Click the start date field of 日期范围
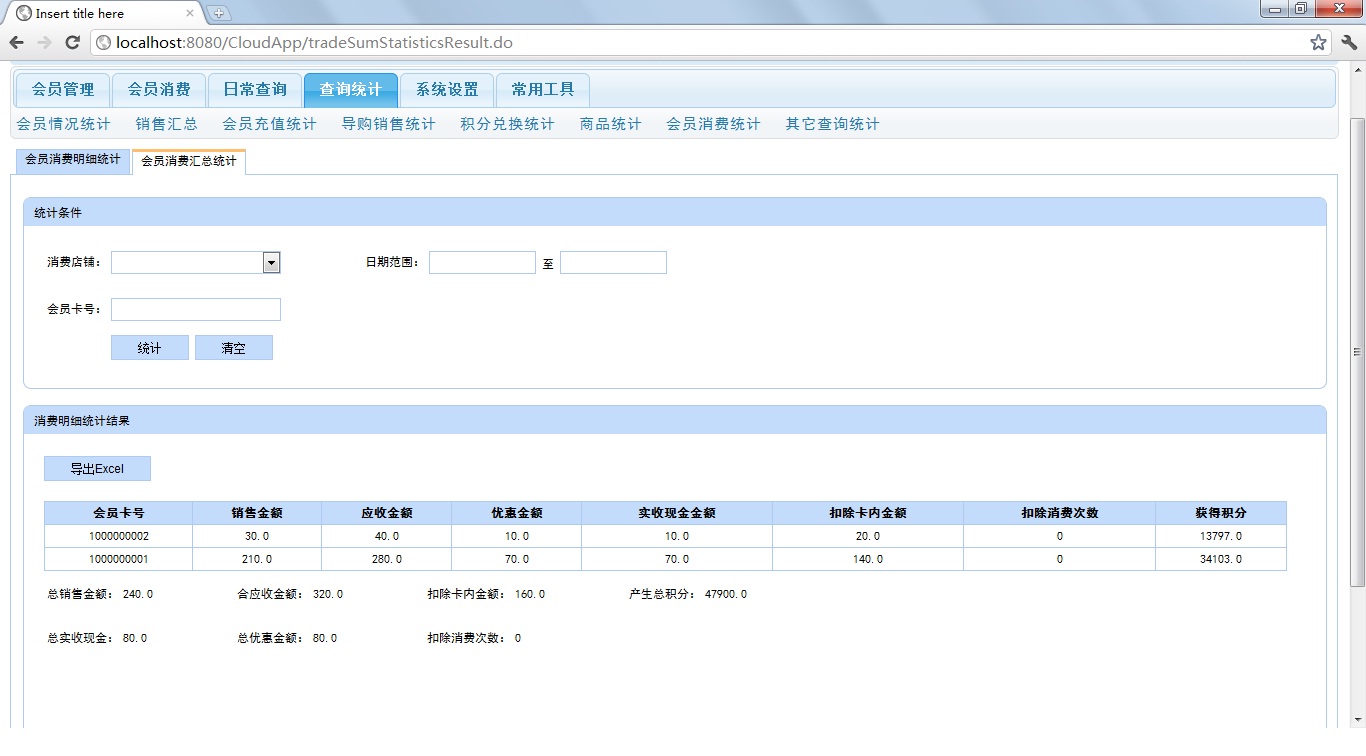 tap(482, 262)
